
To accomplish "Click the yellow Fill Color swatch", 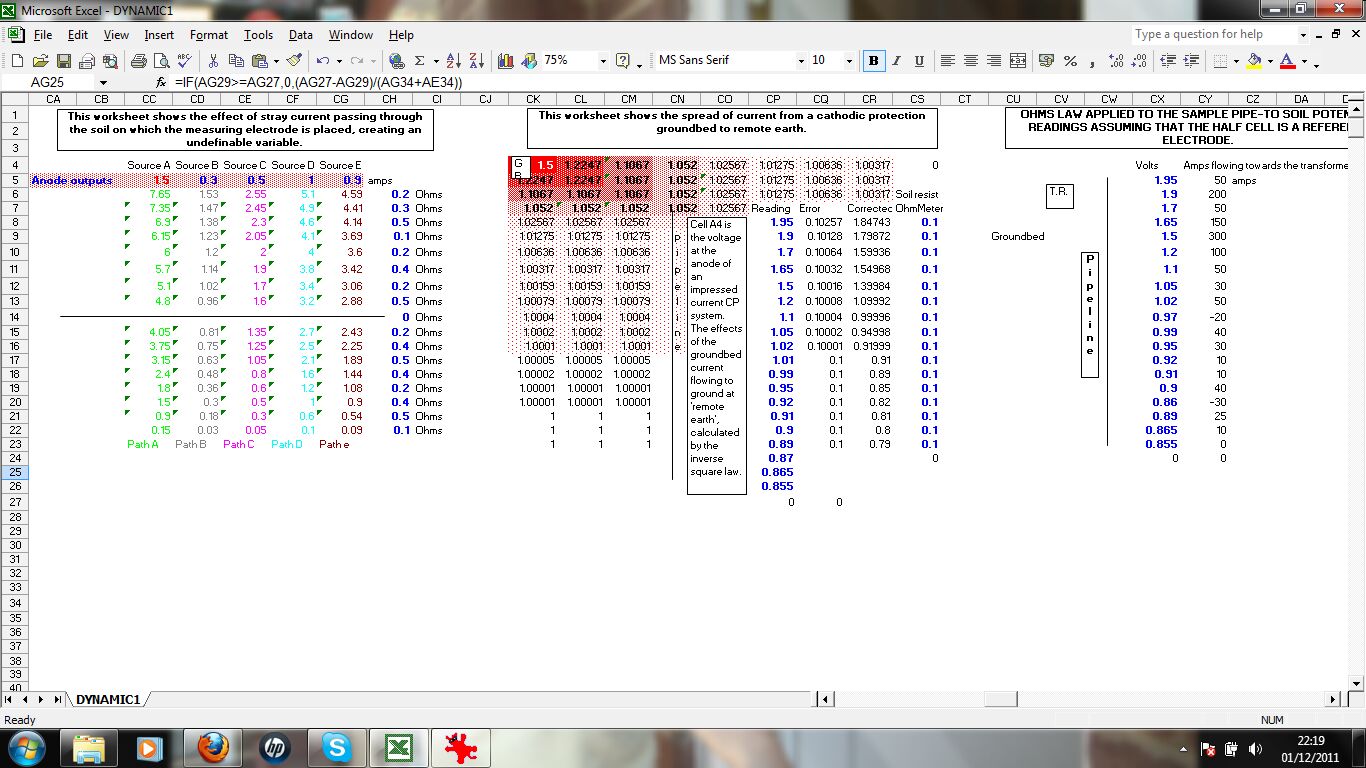I will pyautogui.click(x=1254, y=61).
